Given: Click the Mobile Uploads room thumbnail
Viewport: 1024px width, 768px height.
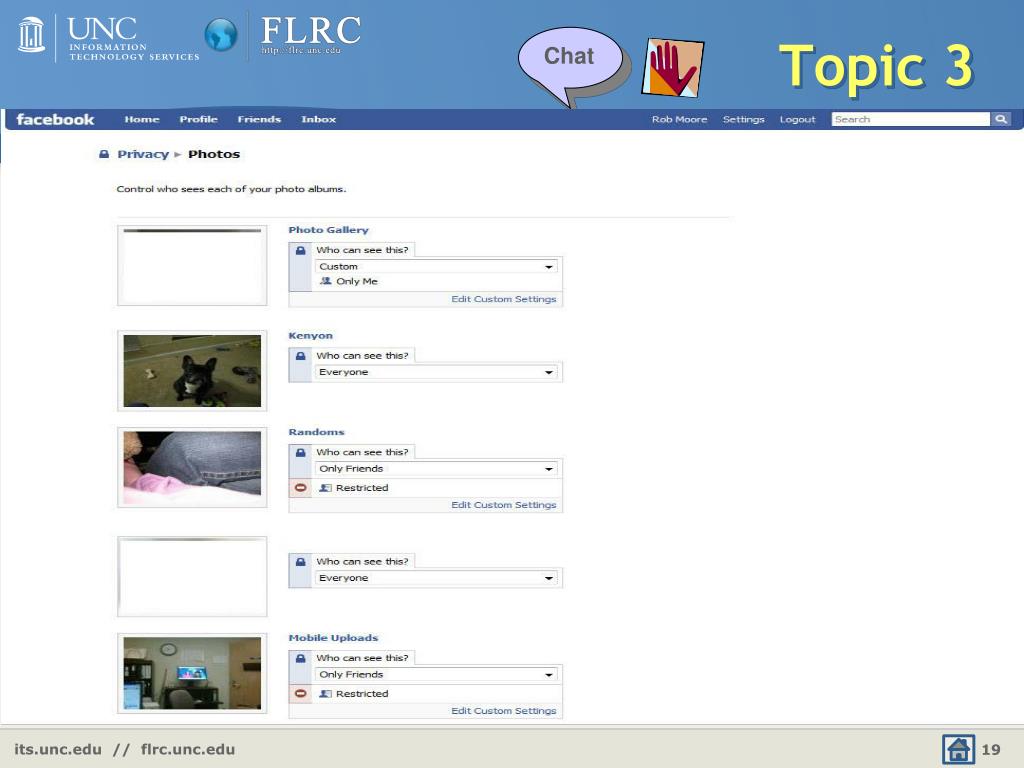Looking at the screenshot, I should pyautogui.click(x=192, y=673).
